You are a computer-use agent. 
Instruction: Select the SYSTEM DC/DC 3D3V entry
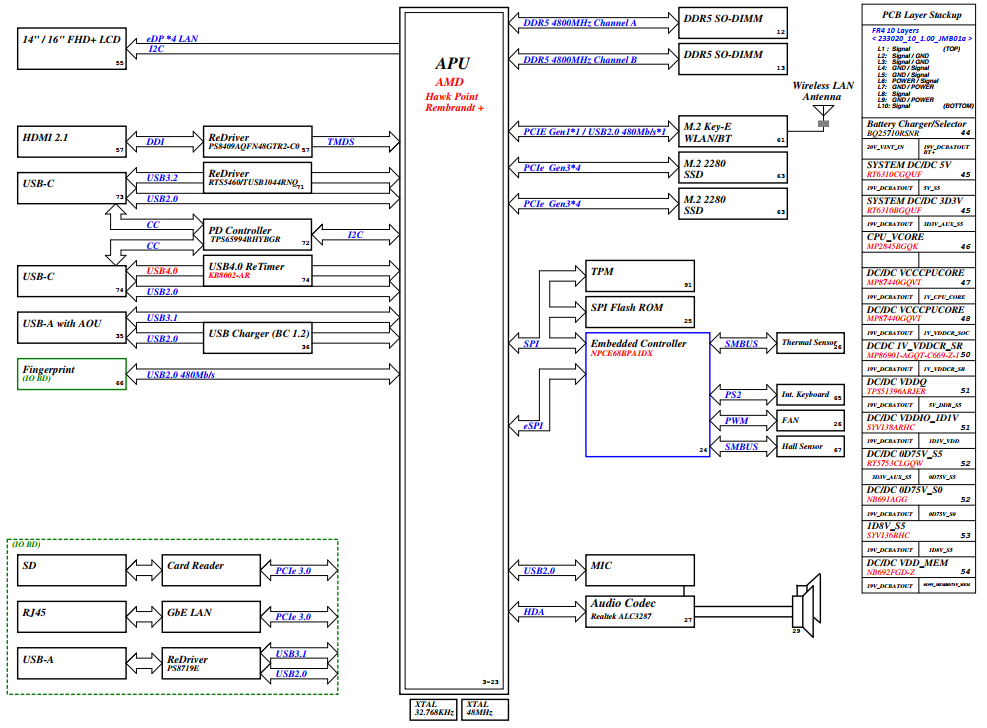(918, 205)
